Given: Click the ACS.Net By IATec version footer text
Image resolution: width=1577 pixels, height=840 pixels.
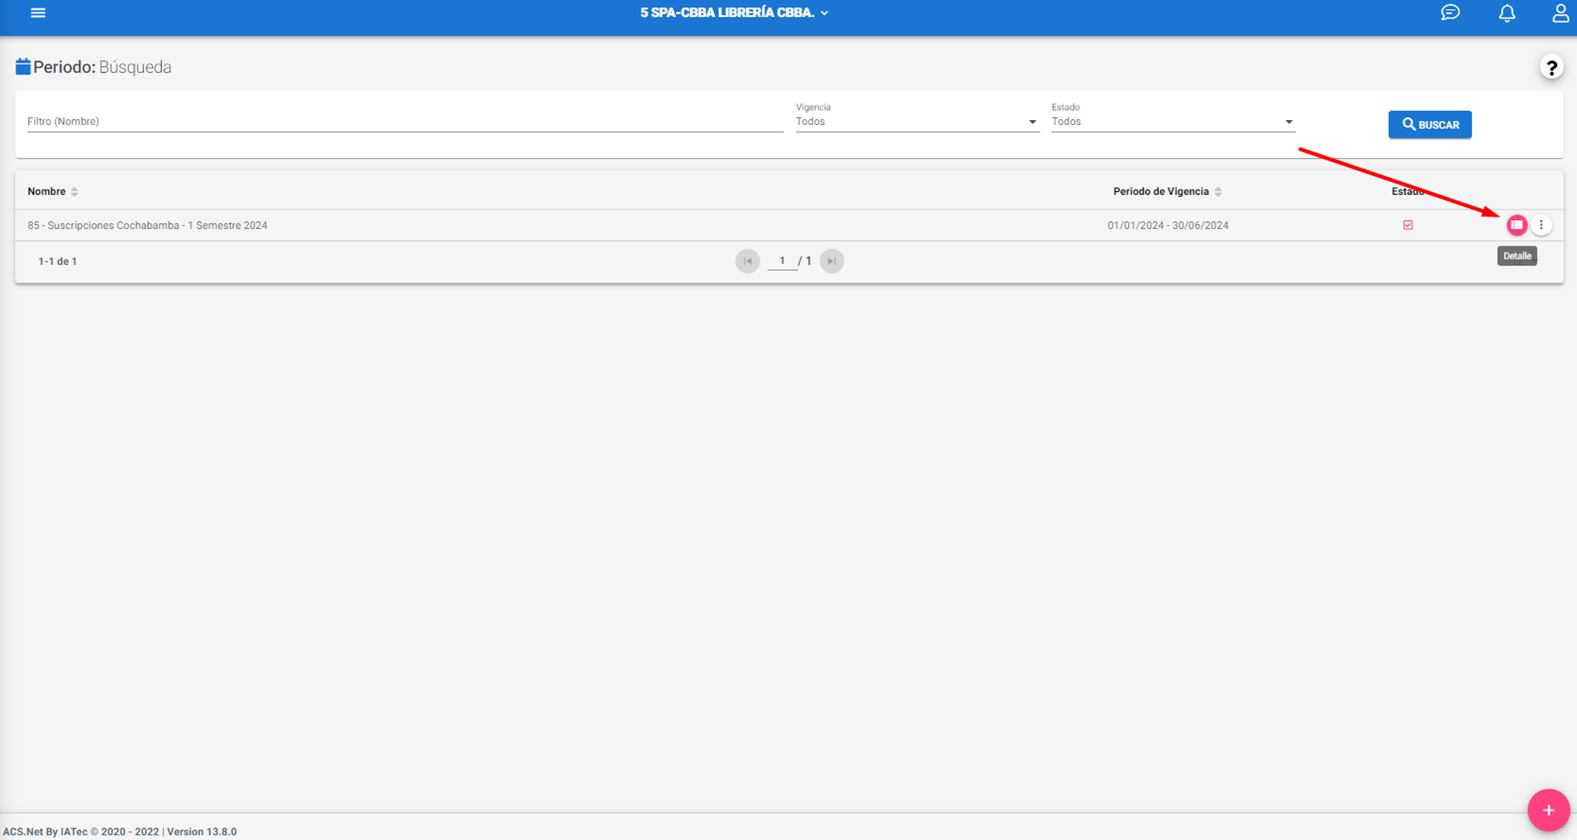Looking at the screenshot, I should point(120,832).
